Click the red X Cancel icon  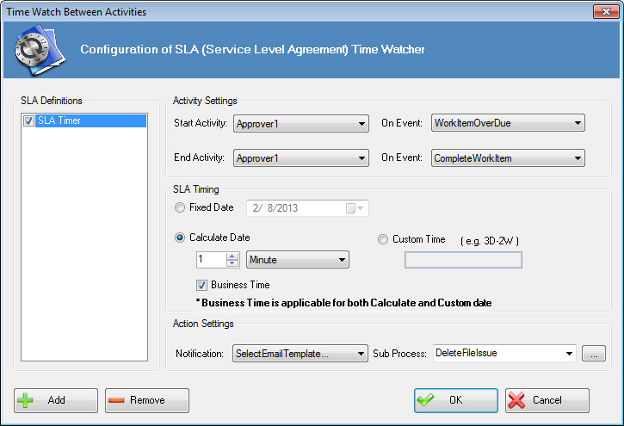[x=517, y=400]
